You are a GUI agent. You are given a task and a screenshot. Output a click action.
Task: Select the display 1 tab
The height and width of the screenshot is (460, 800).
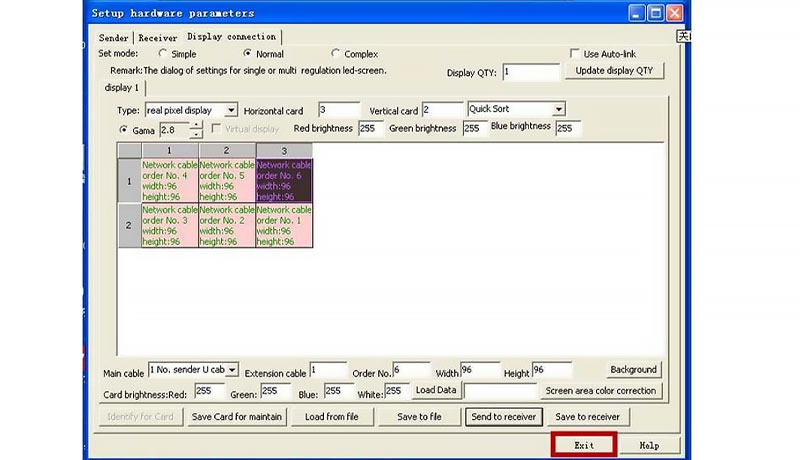pyautogui.click(x=122, y=88)
